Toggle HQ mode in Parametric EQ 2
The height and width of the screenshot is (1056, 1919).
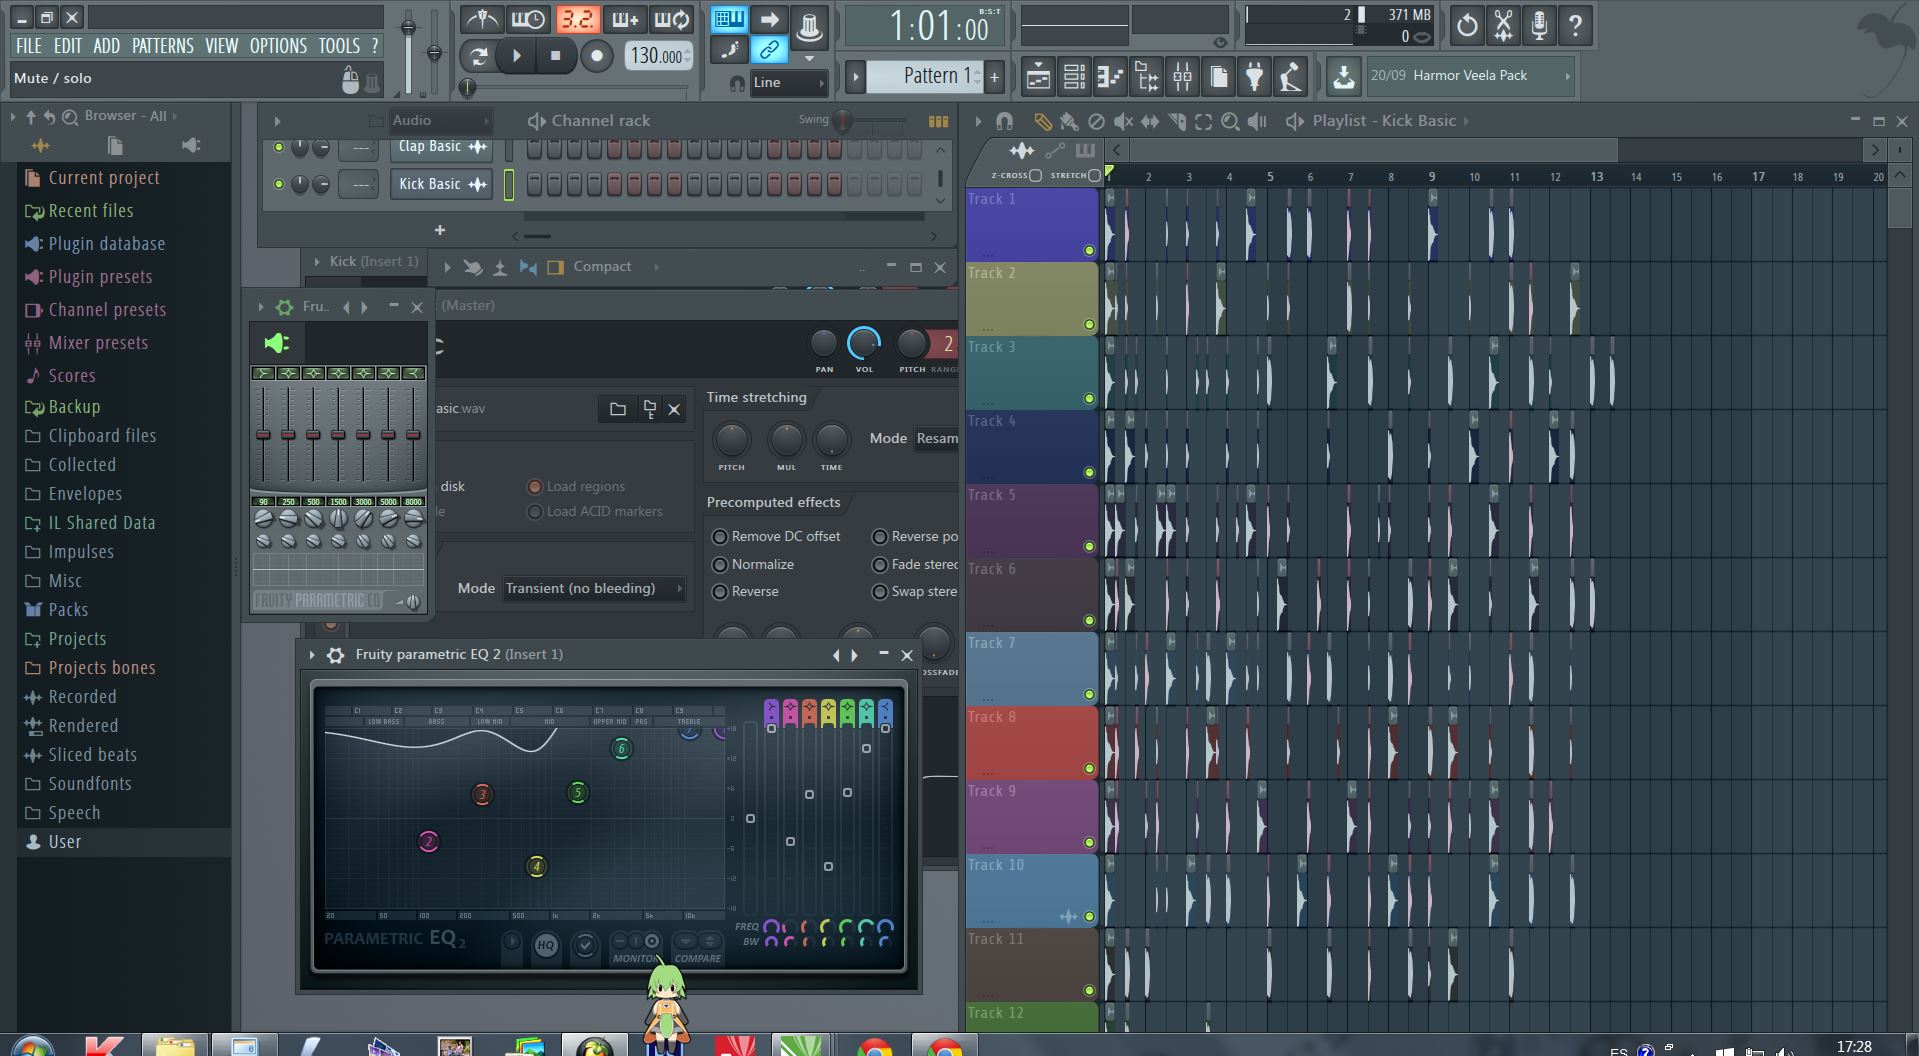(x=545, y=944)
